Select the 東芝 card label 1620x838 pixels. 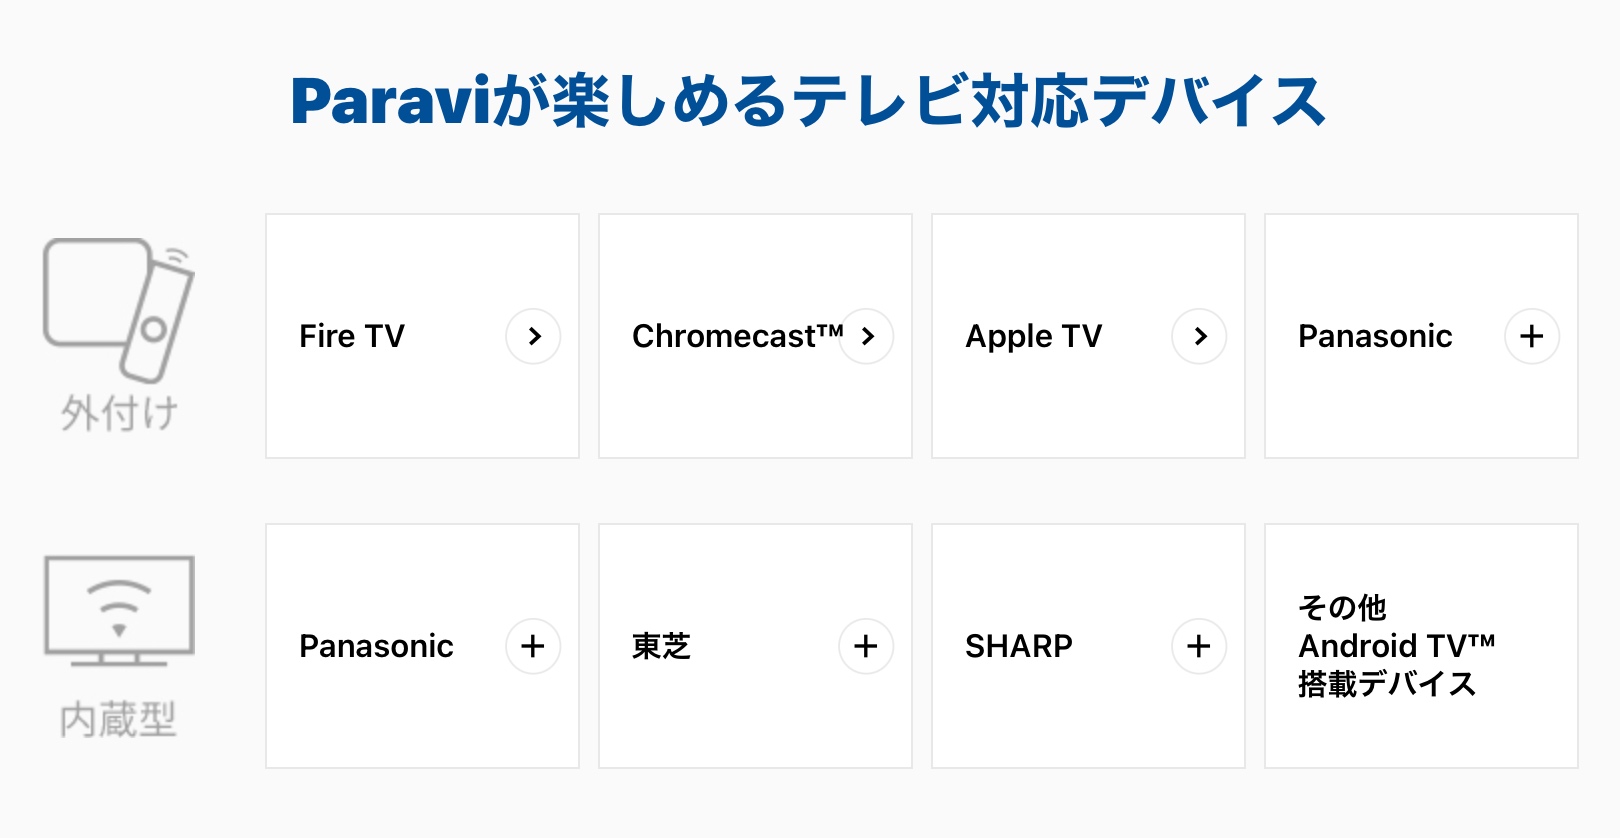(661, 646)
